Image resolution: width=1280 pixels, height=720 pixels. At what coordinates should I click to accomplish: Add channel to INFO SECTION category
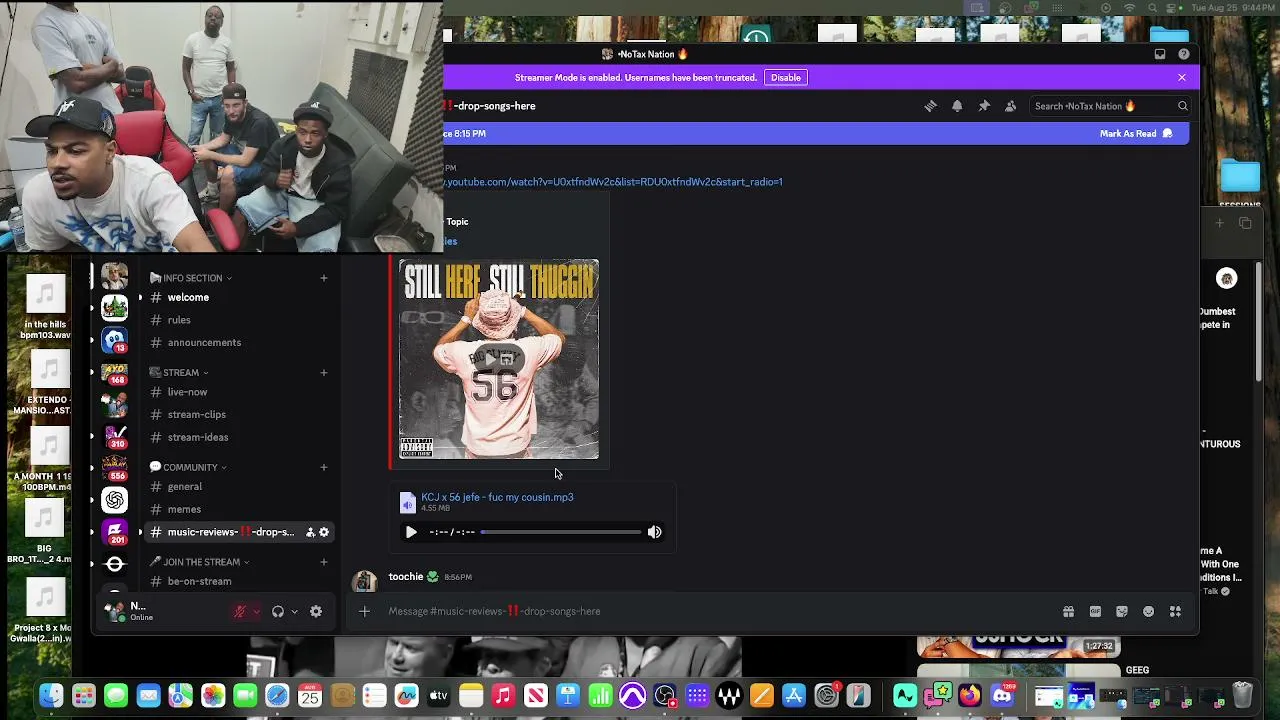[x=323, y=278]
